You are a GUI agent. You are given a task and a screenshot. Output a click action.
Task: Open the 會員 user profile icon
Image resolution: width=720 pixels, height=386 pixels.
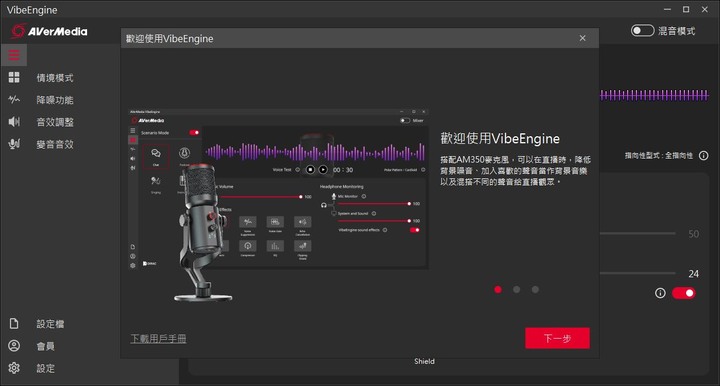[14, 346]
